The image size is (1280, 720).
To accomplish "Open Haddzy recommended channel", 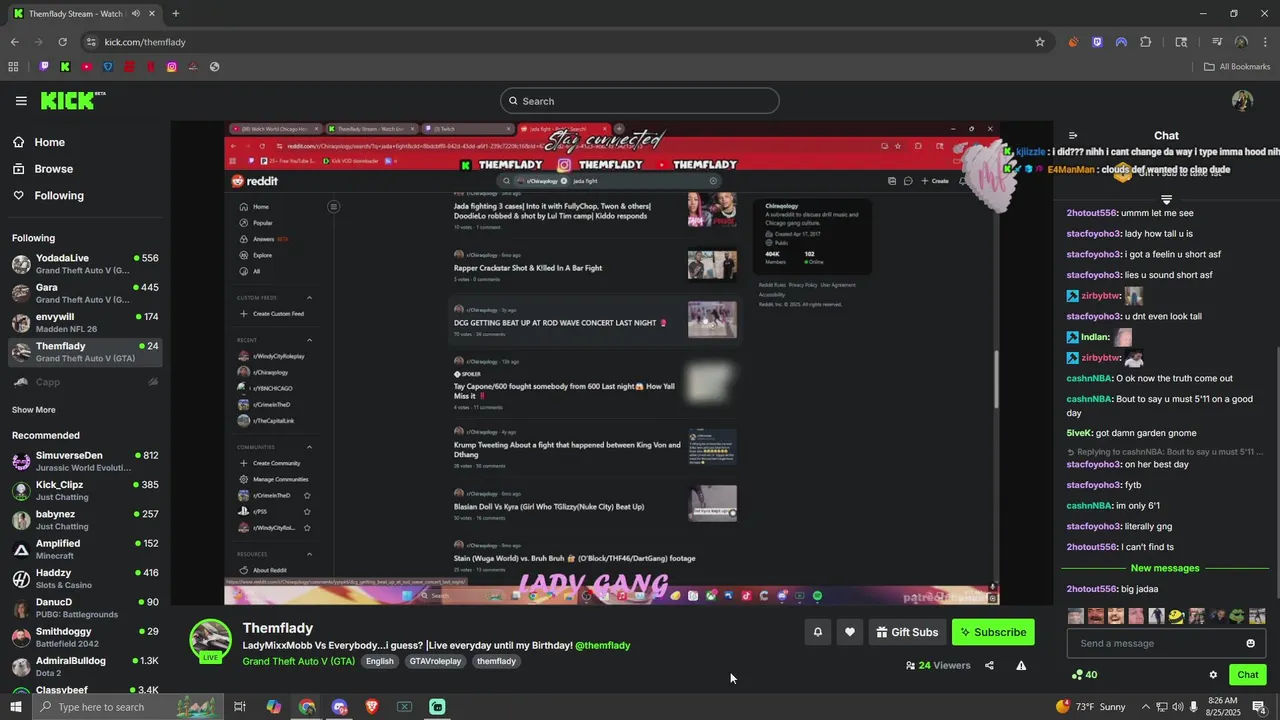I will pos(85,578).
